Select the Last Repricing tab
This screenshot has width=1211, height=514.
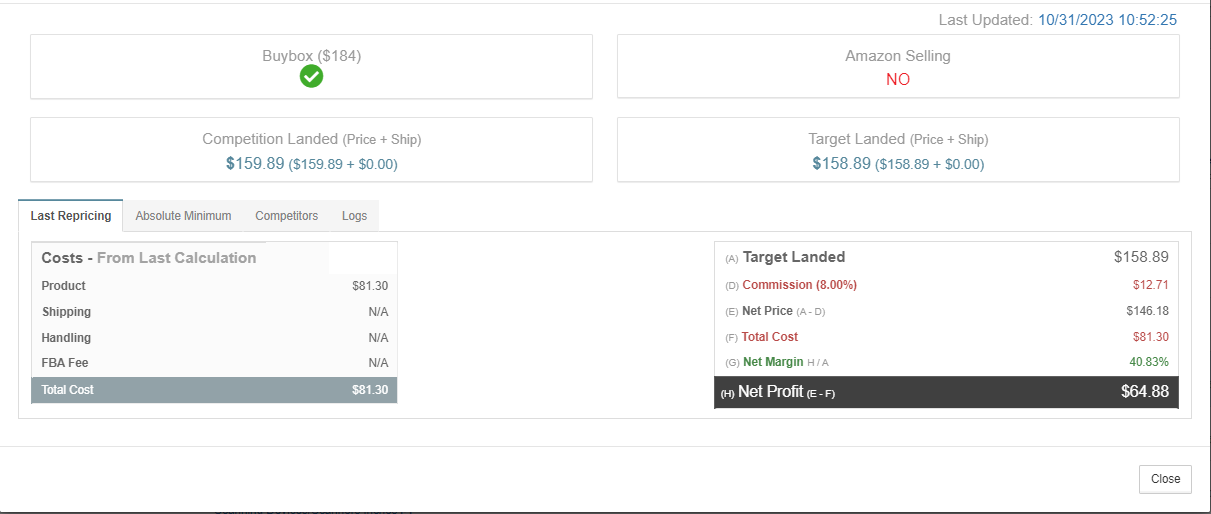click(71, 216)
